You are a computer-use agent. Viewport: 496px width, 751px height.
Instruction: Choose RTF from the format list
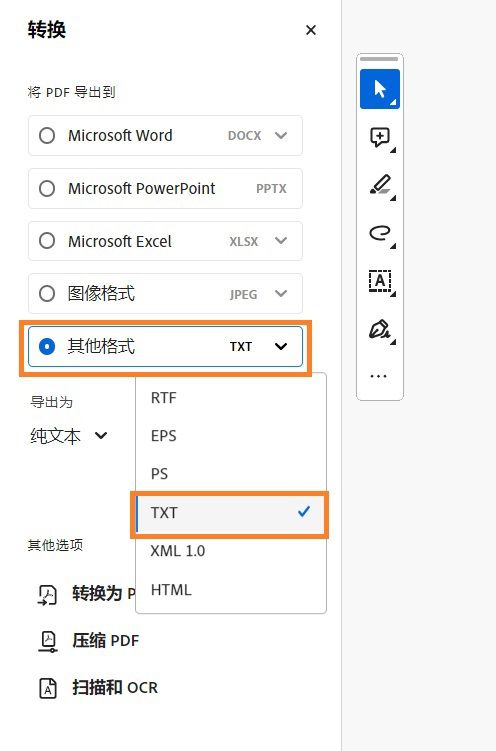click(x=231, y=398)
